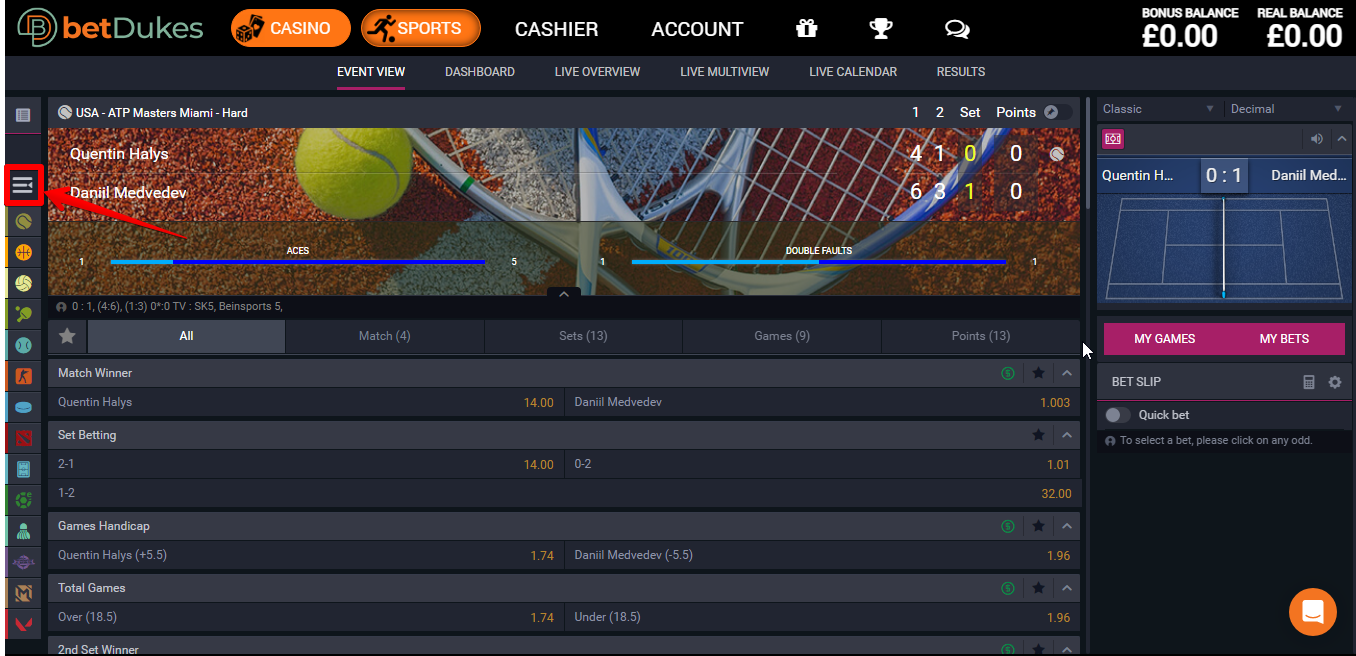
Task: Open the orange live support chat bubble
Action: coord(1313,611)
